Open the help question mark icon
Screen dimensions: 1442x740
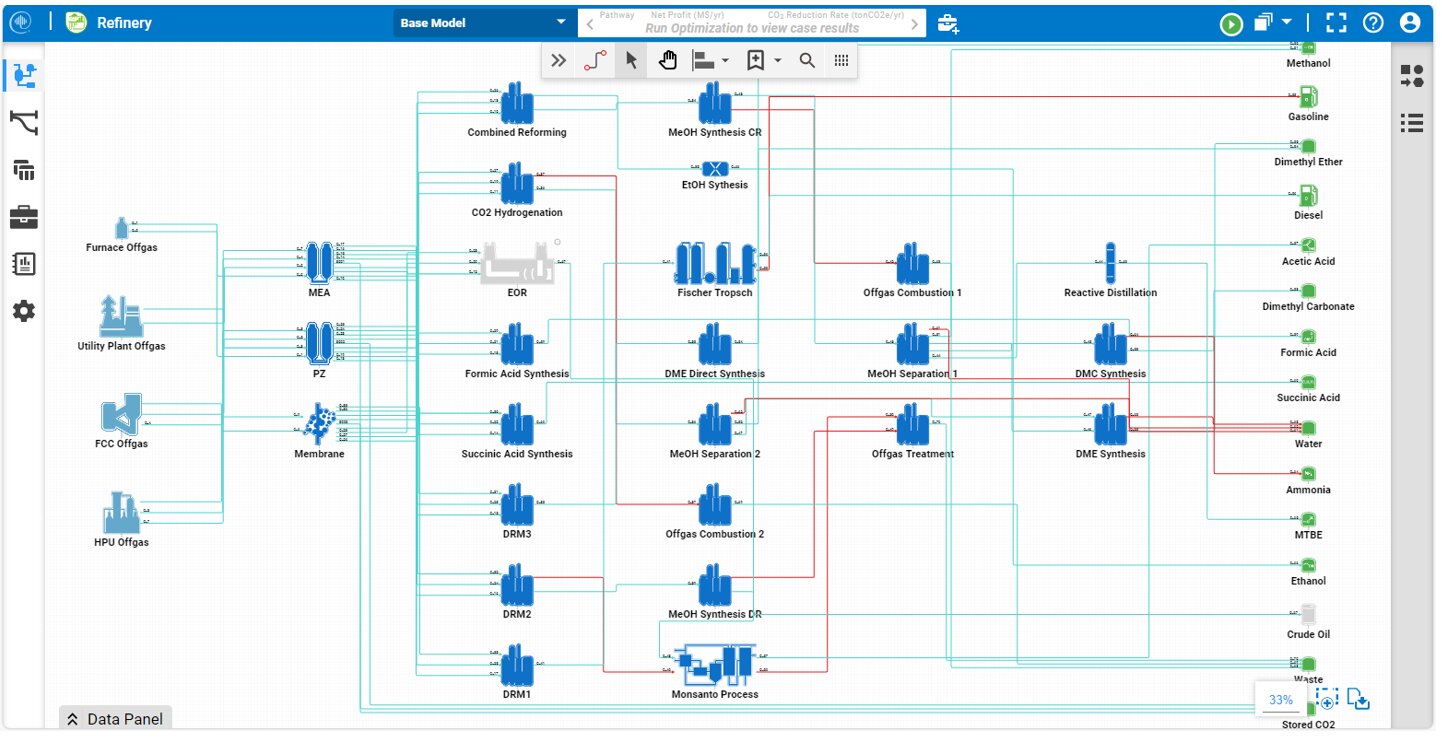[1373, 23]
